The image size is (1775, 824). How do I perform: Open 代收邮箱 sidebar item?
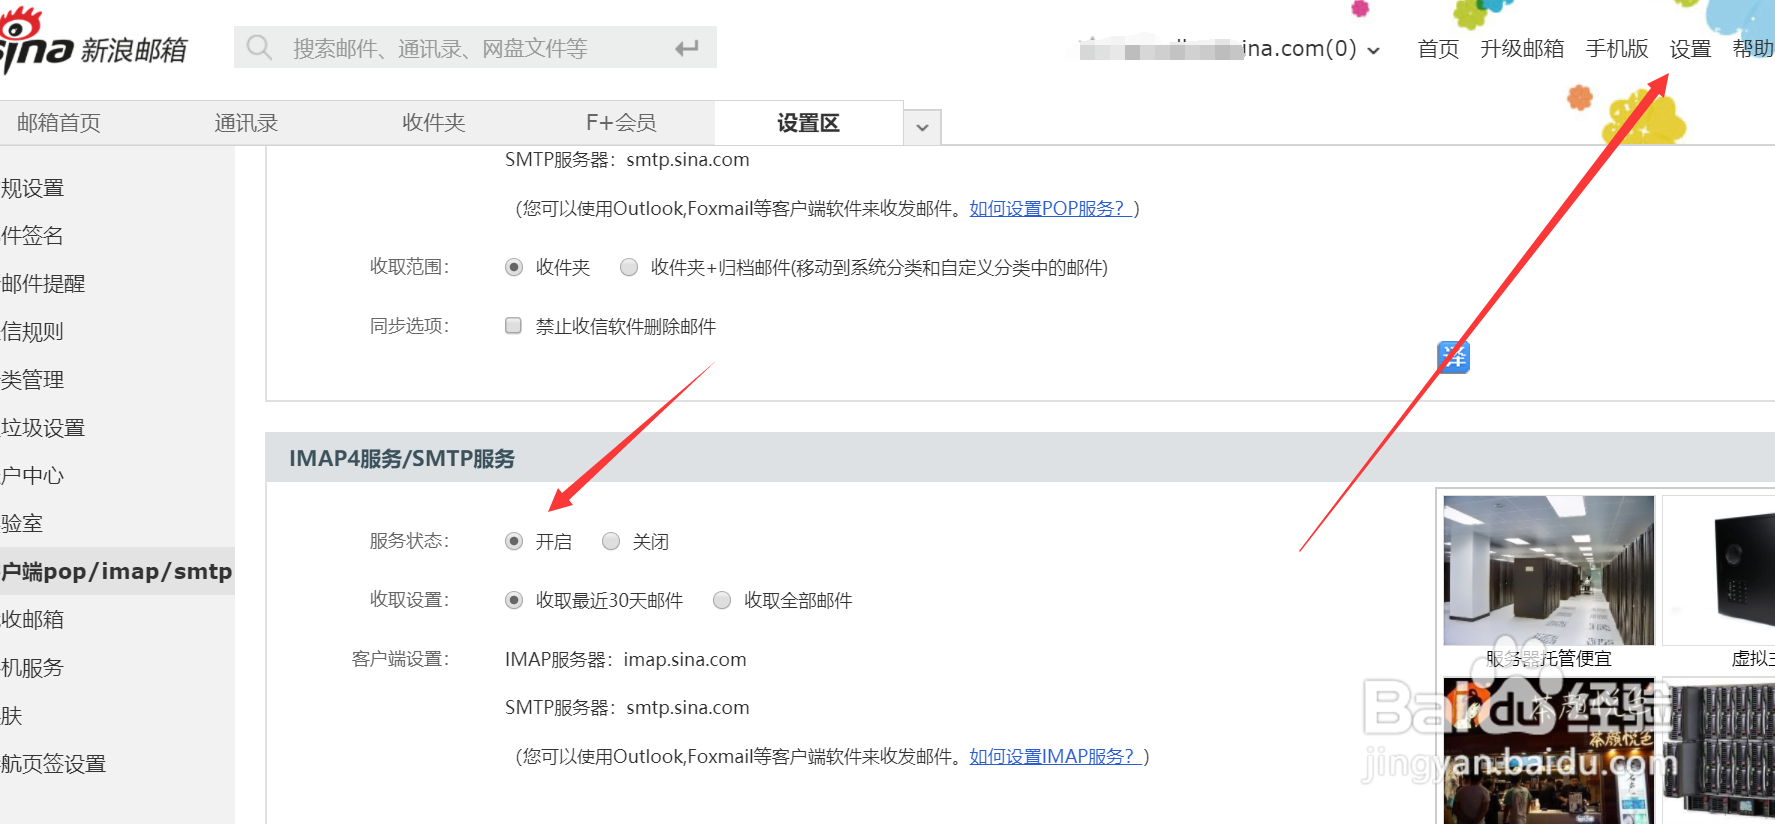pos(32,620)
